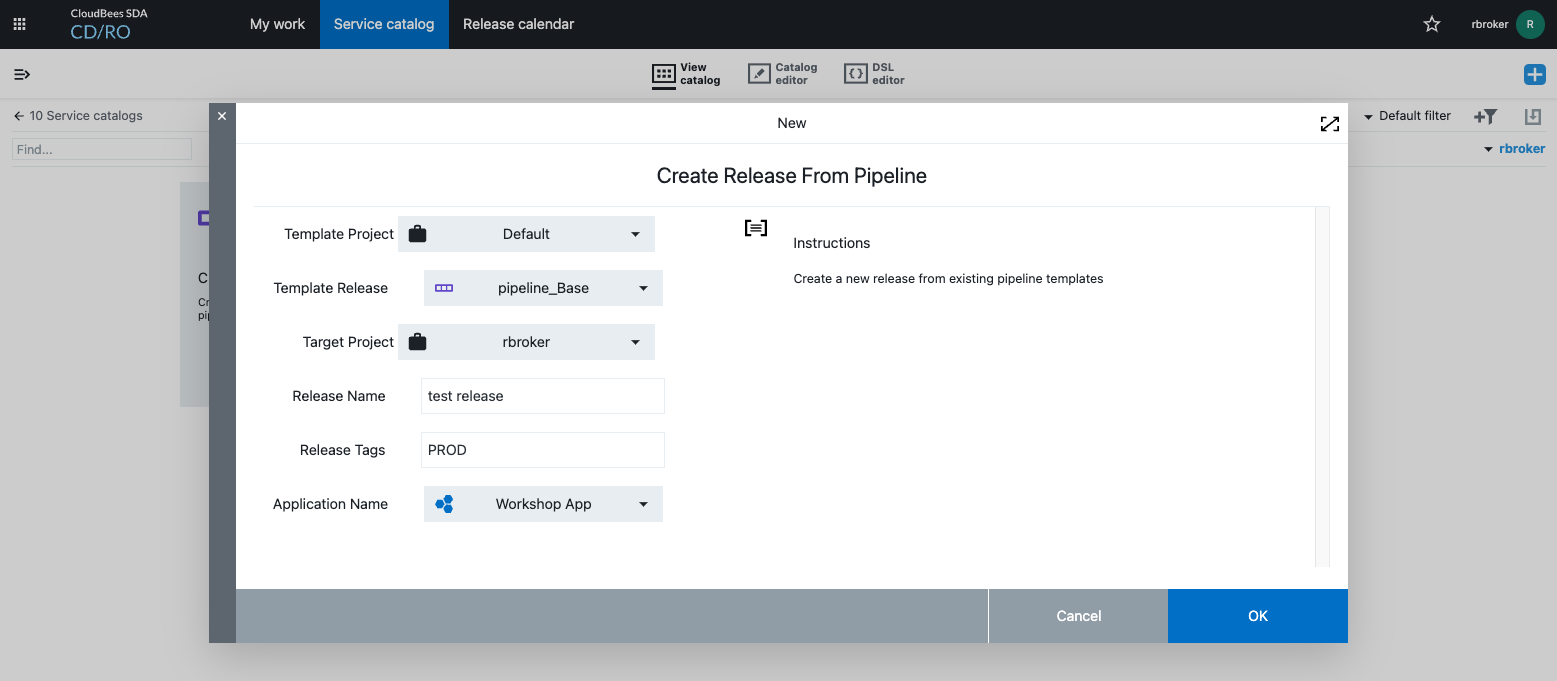Click the blue plus add button
The image size is (1557, 681).
tap(1534, 74)
